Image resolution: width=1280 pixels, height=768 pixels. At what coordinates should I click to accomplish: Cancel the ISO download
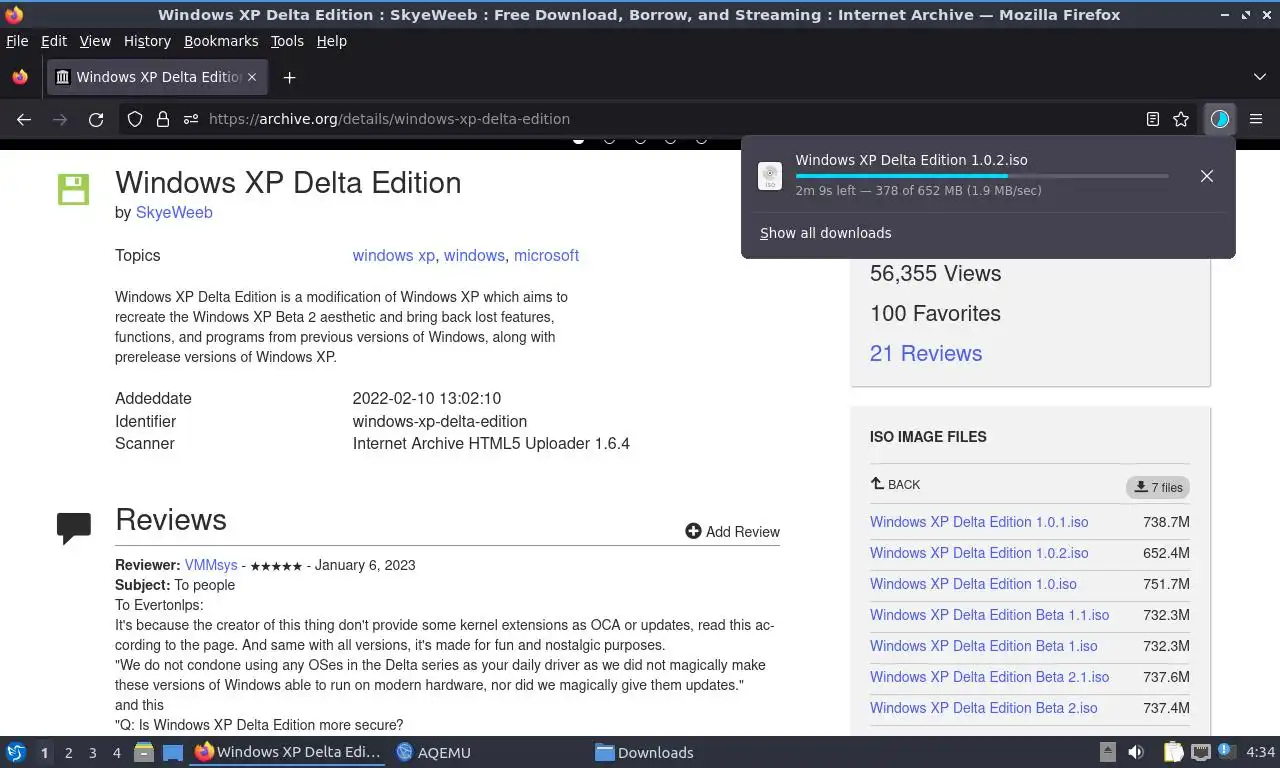(x=1207, y=176)
